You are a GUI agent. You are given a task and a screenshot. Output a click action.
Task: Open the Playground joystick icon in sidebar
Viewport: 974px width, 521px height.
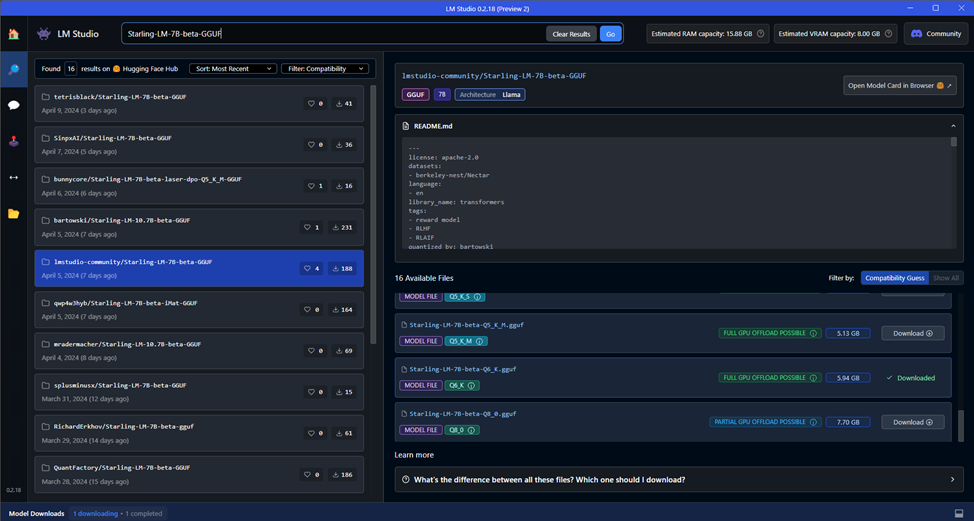pyautogui.click(x=13, y=142)
